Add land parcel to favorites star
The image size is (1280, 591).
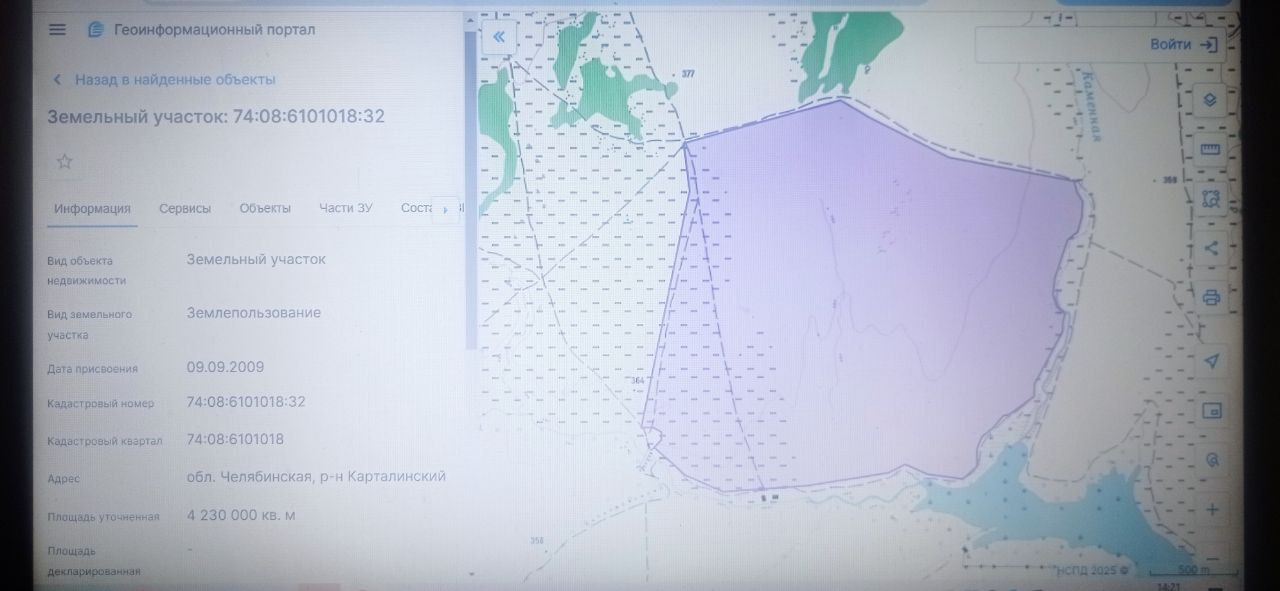[x=65, y=162]
